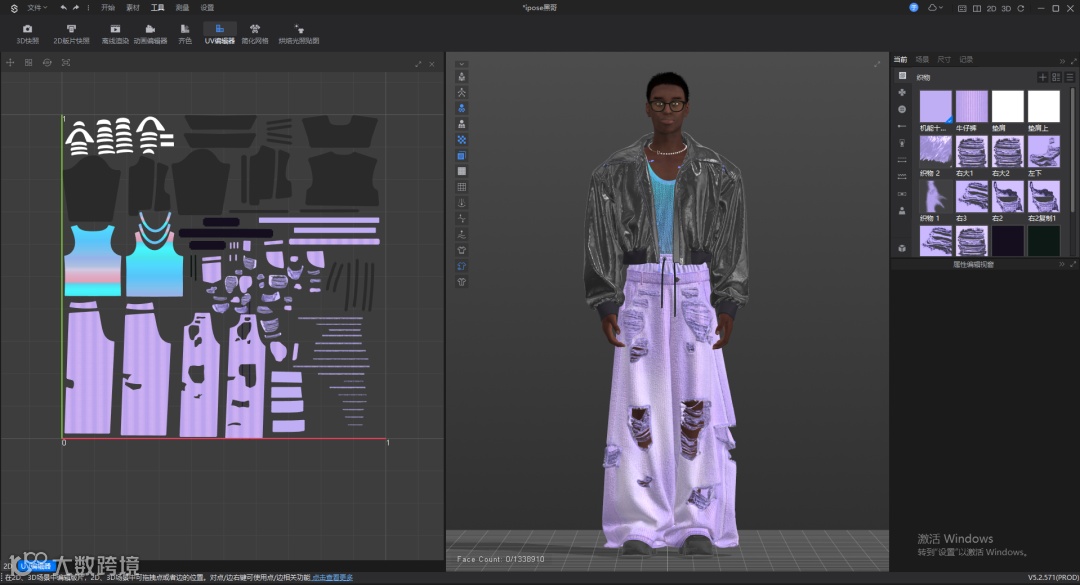Click the add fabric plus icon
The height and width of the screenshot is (585, 1080).
(x=1042, y=77)
